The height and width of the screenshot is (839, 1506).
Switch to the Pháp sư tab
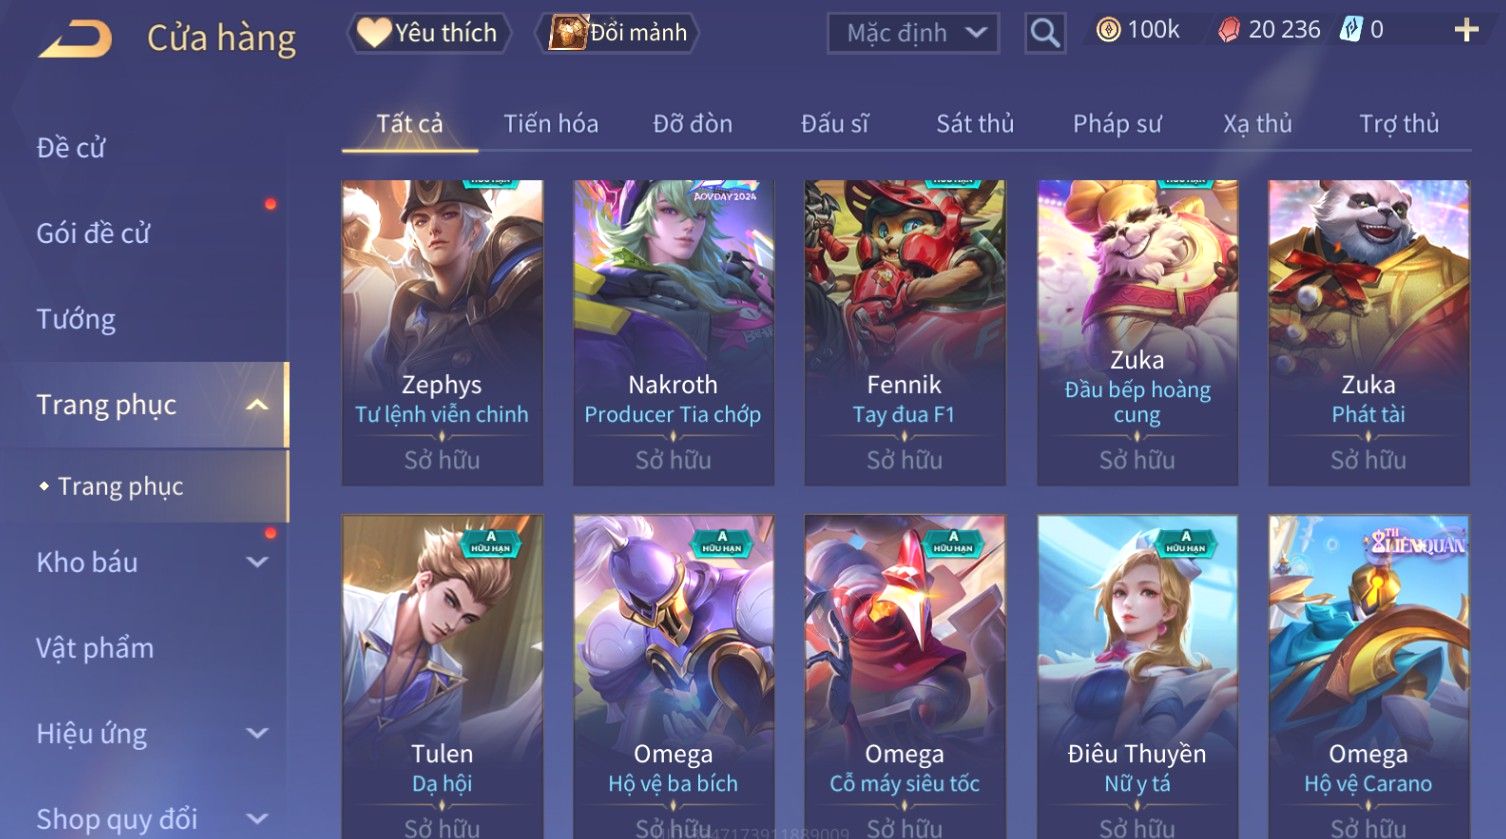pyautogui.click(x=1117, y=124)
